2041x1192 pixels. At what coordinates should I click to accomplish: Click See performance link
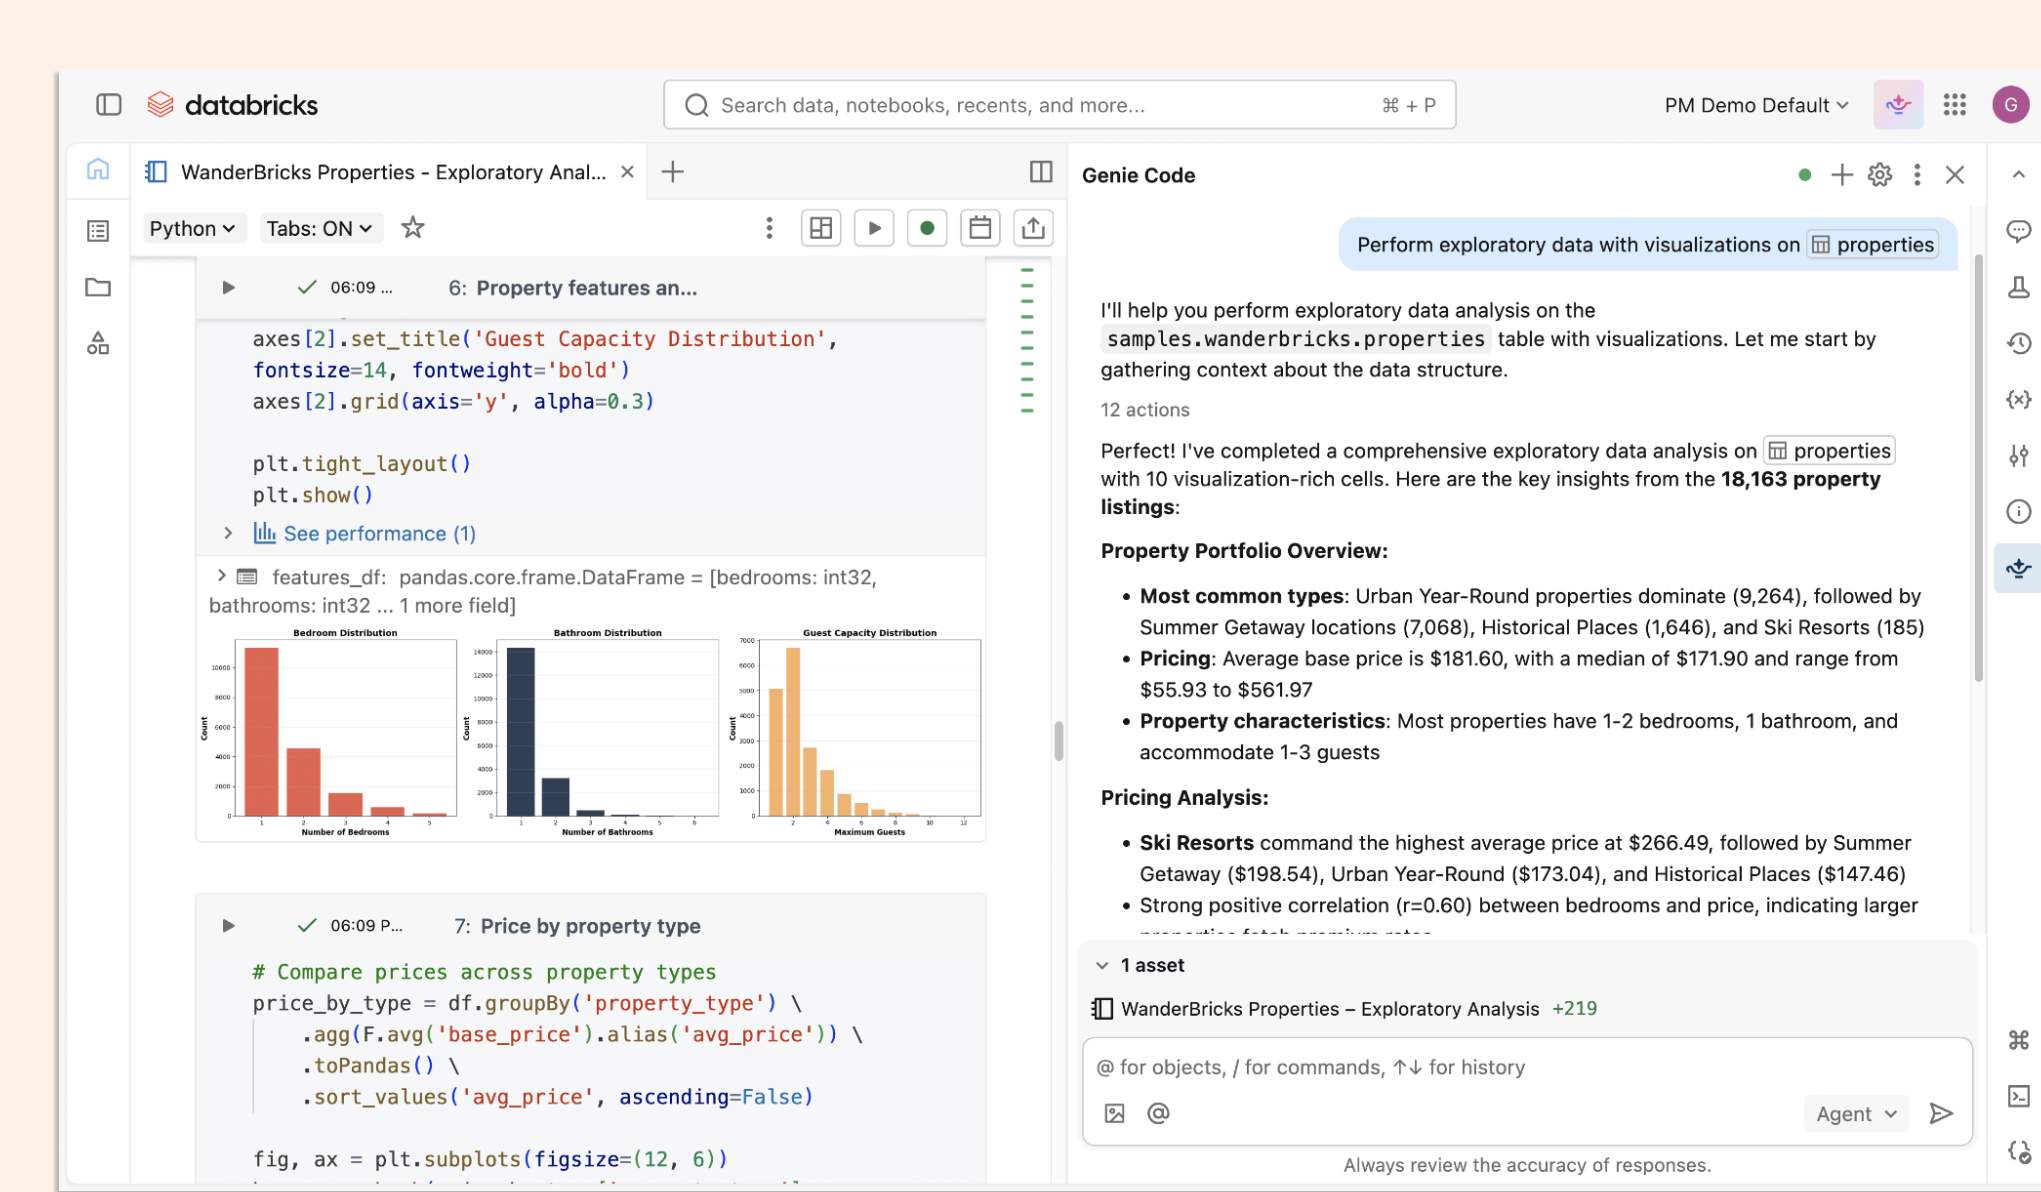point(379,533)
